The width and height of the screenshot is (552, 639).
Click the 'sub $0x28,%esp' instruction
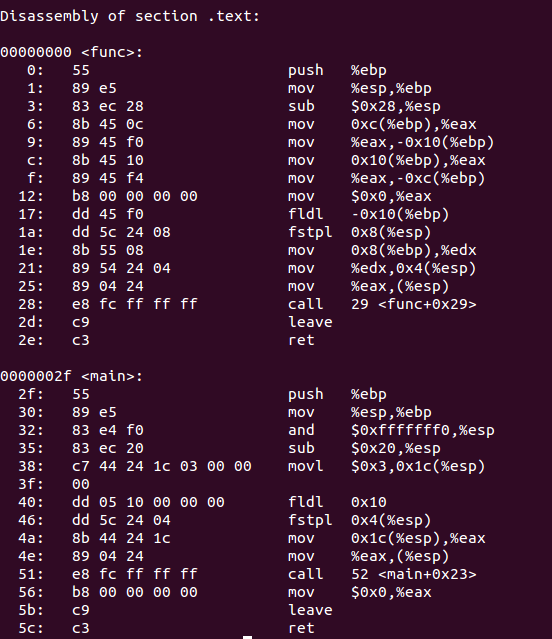click(364, 106)
